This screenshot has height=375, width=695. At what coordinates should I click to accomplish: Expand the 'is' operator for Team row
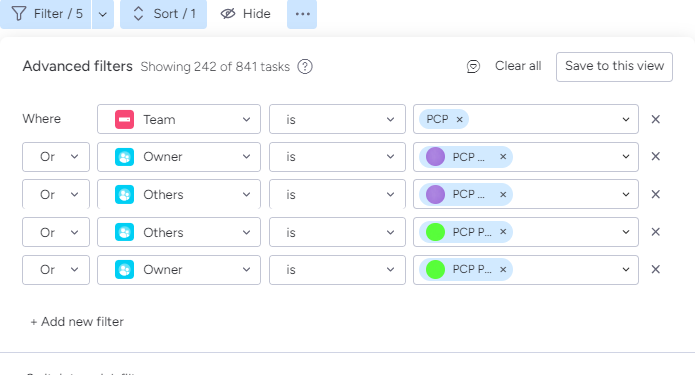coord(337,119)
